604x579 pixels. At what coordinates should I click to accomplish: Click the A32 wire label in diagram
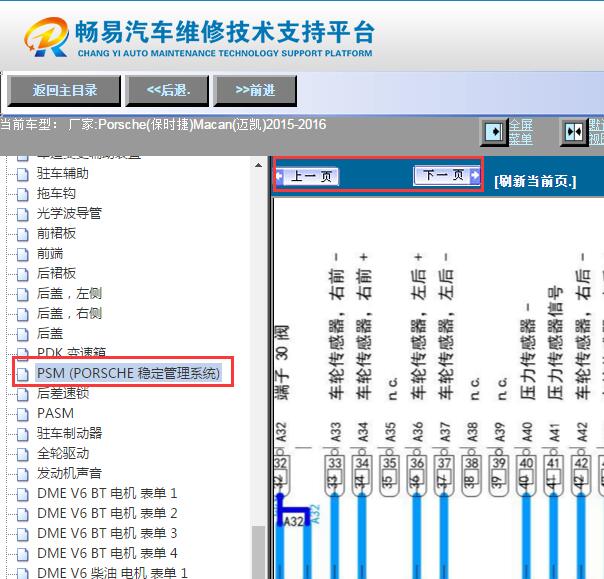(293, 521)
